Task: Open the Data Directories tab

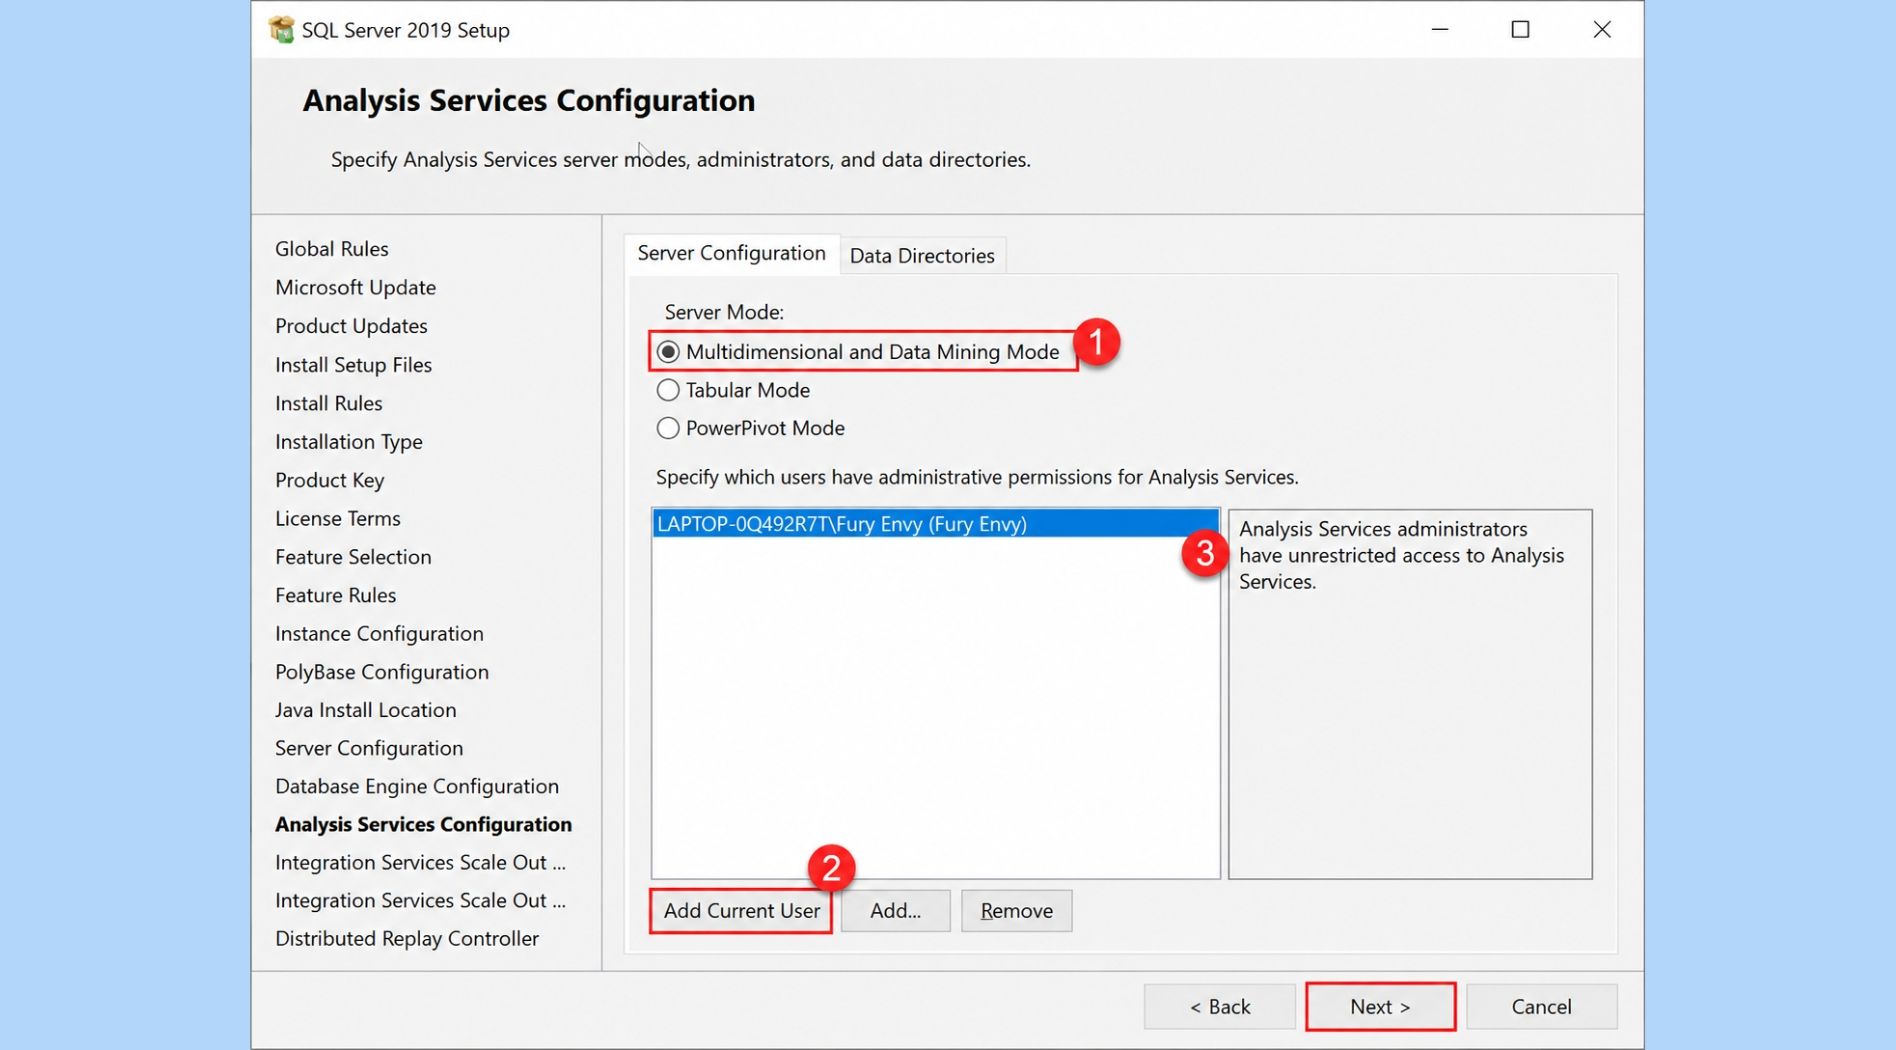Action: coord(922,256)
